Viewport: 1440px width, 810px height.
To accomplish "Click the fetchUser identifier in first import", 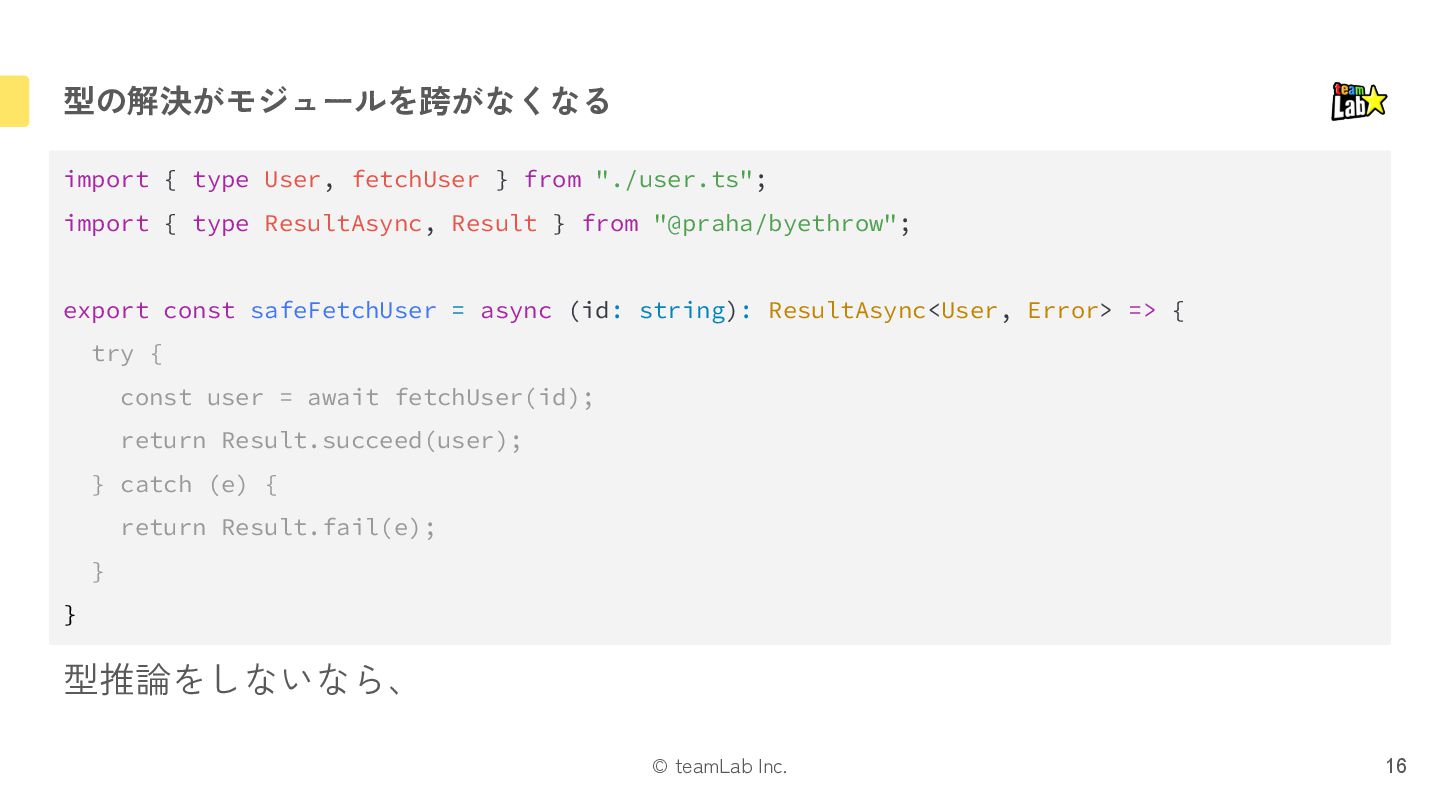I will tap(415, 180).
